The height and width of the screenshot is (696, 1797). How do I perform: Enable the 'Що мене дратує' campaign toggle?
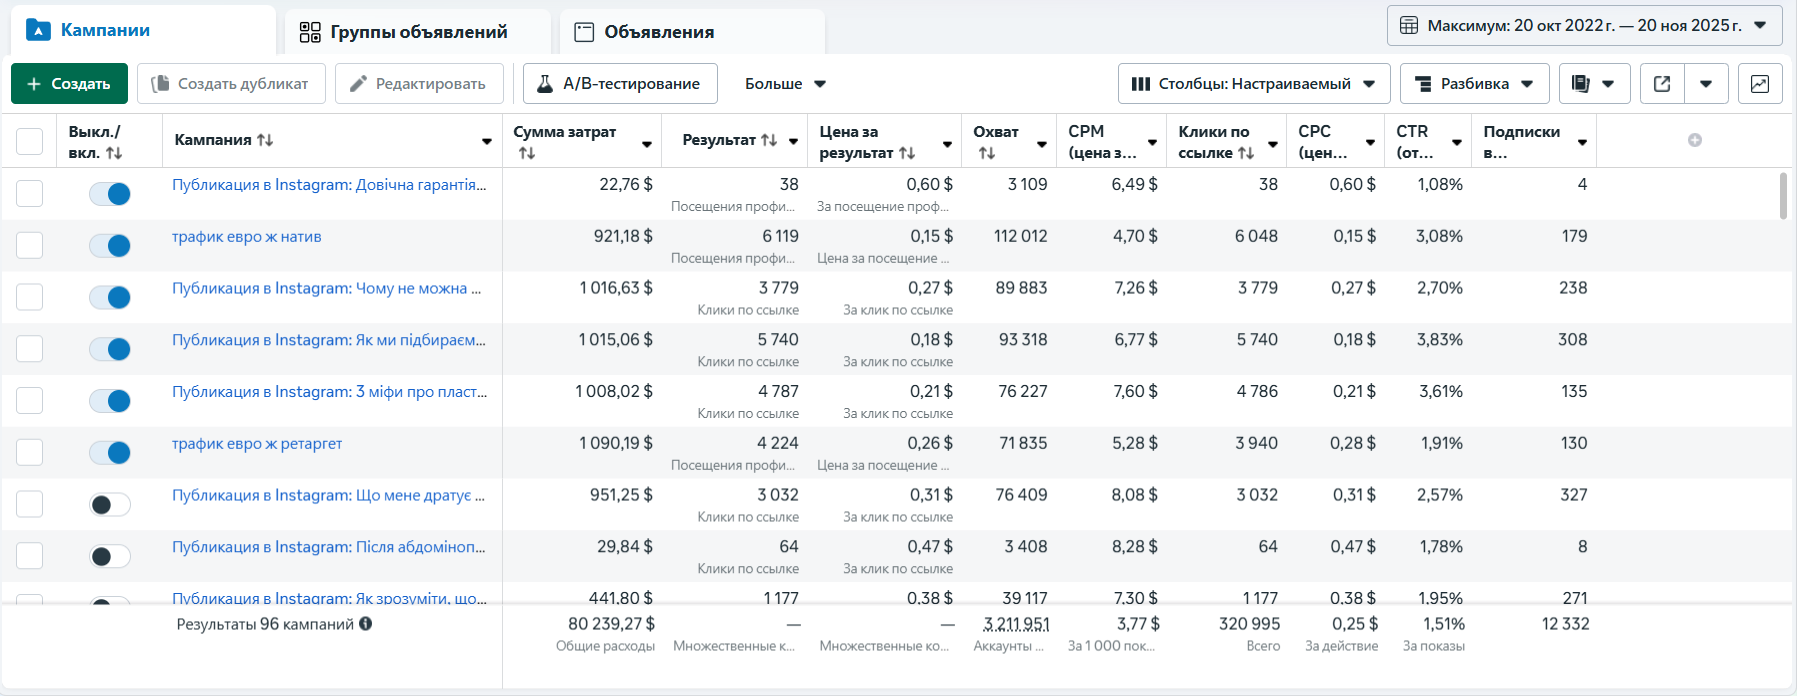tap(110, 504)
